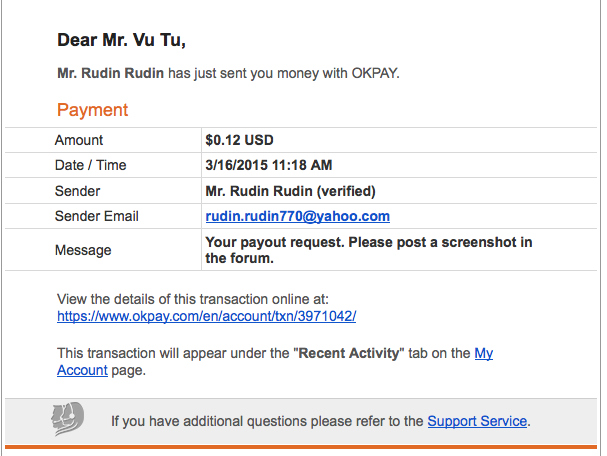Click the payout request message text
607x456 pixels.
tap(368, 250)
